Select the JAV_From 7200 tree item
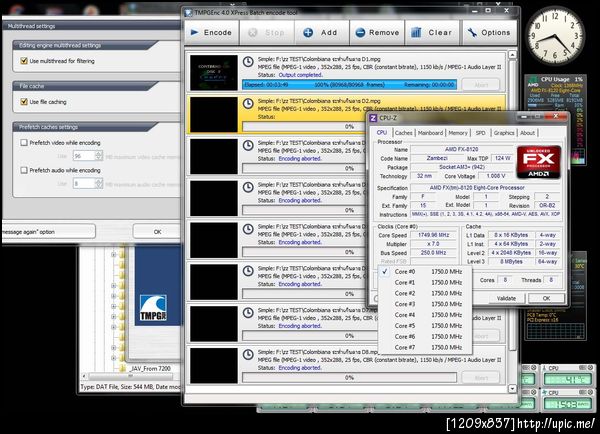This screenshot has height=434, width=600. click(150, 369)
